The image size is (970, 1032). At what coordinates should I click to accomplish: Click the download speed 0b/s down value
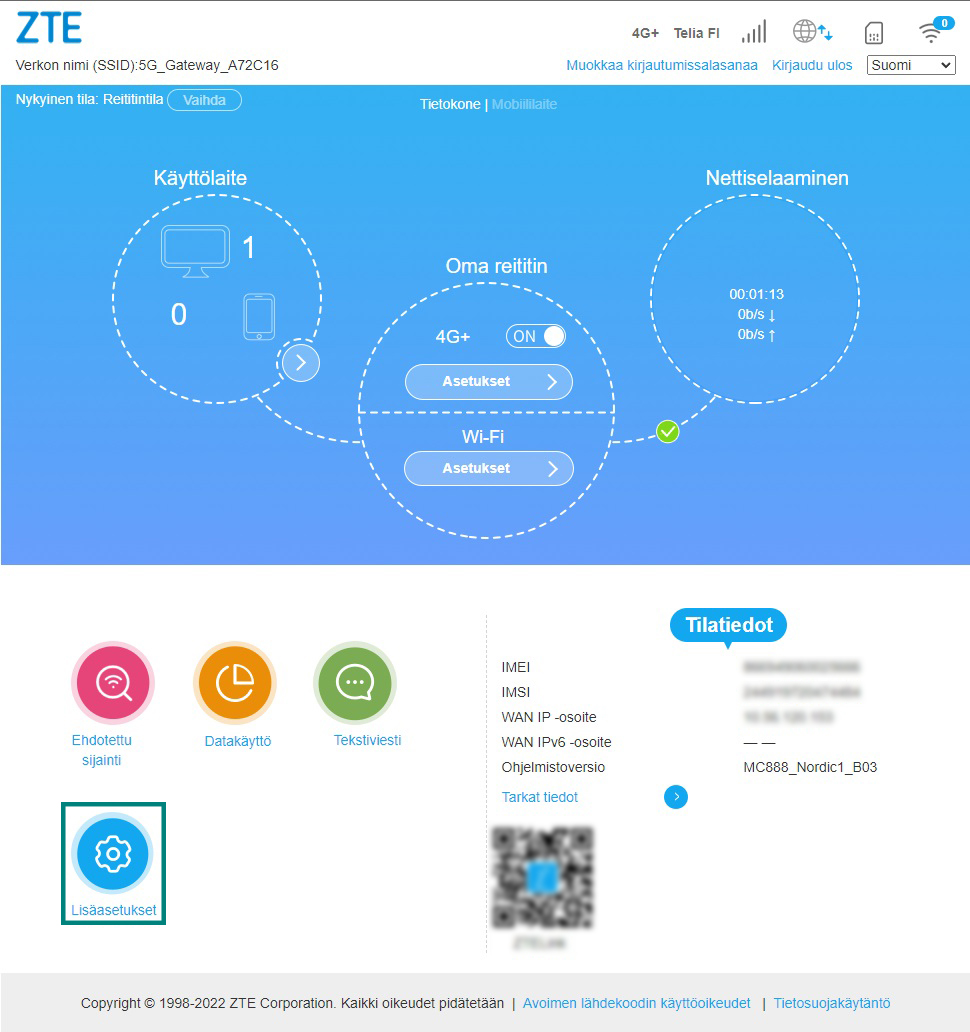756,315
